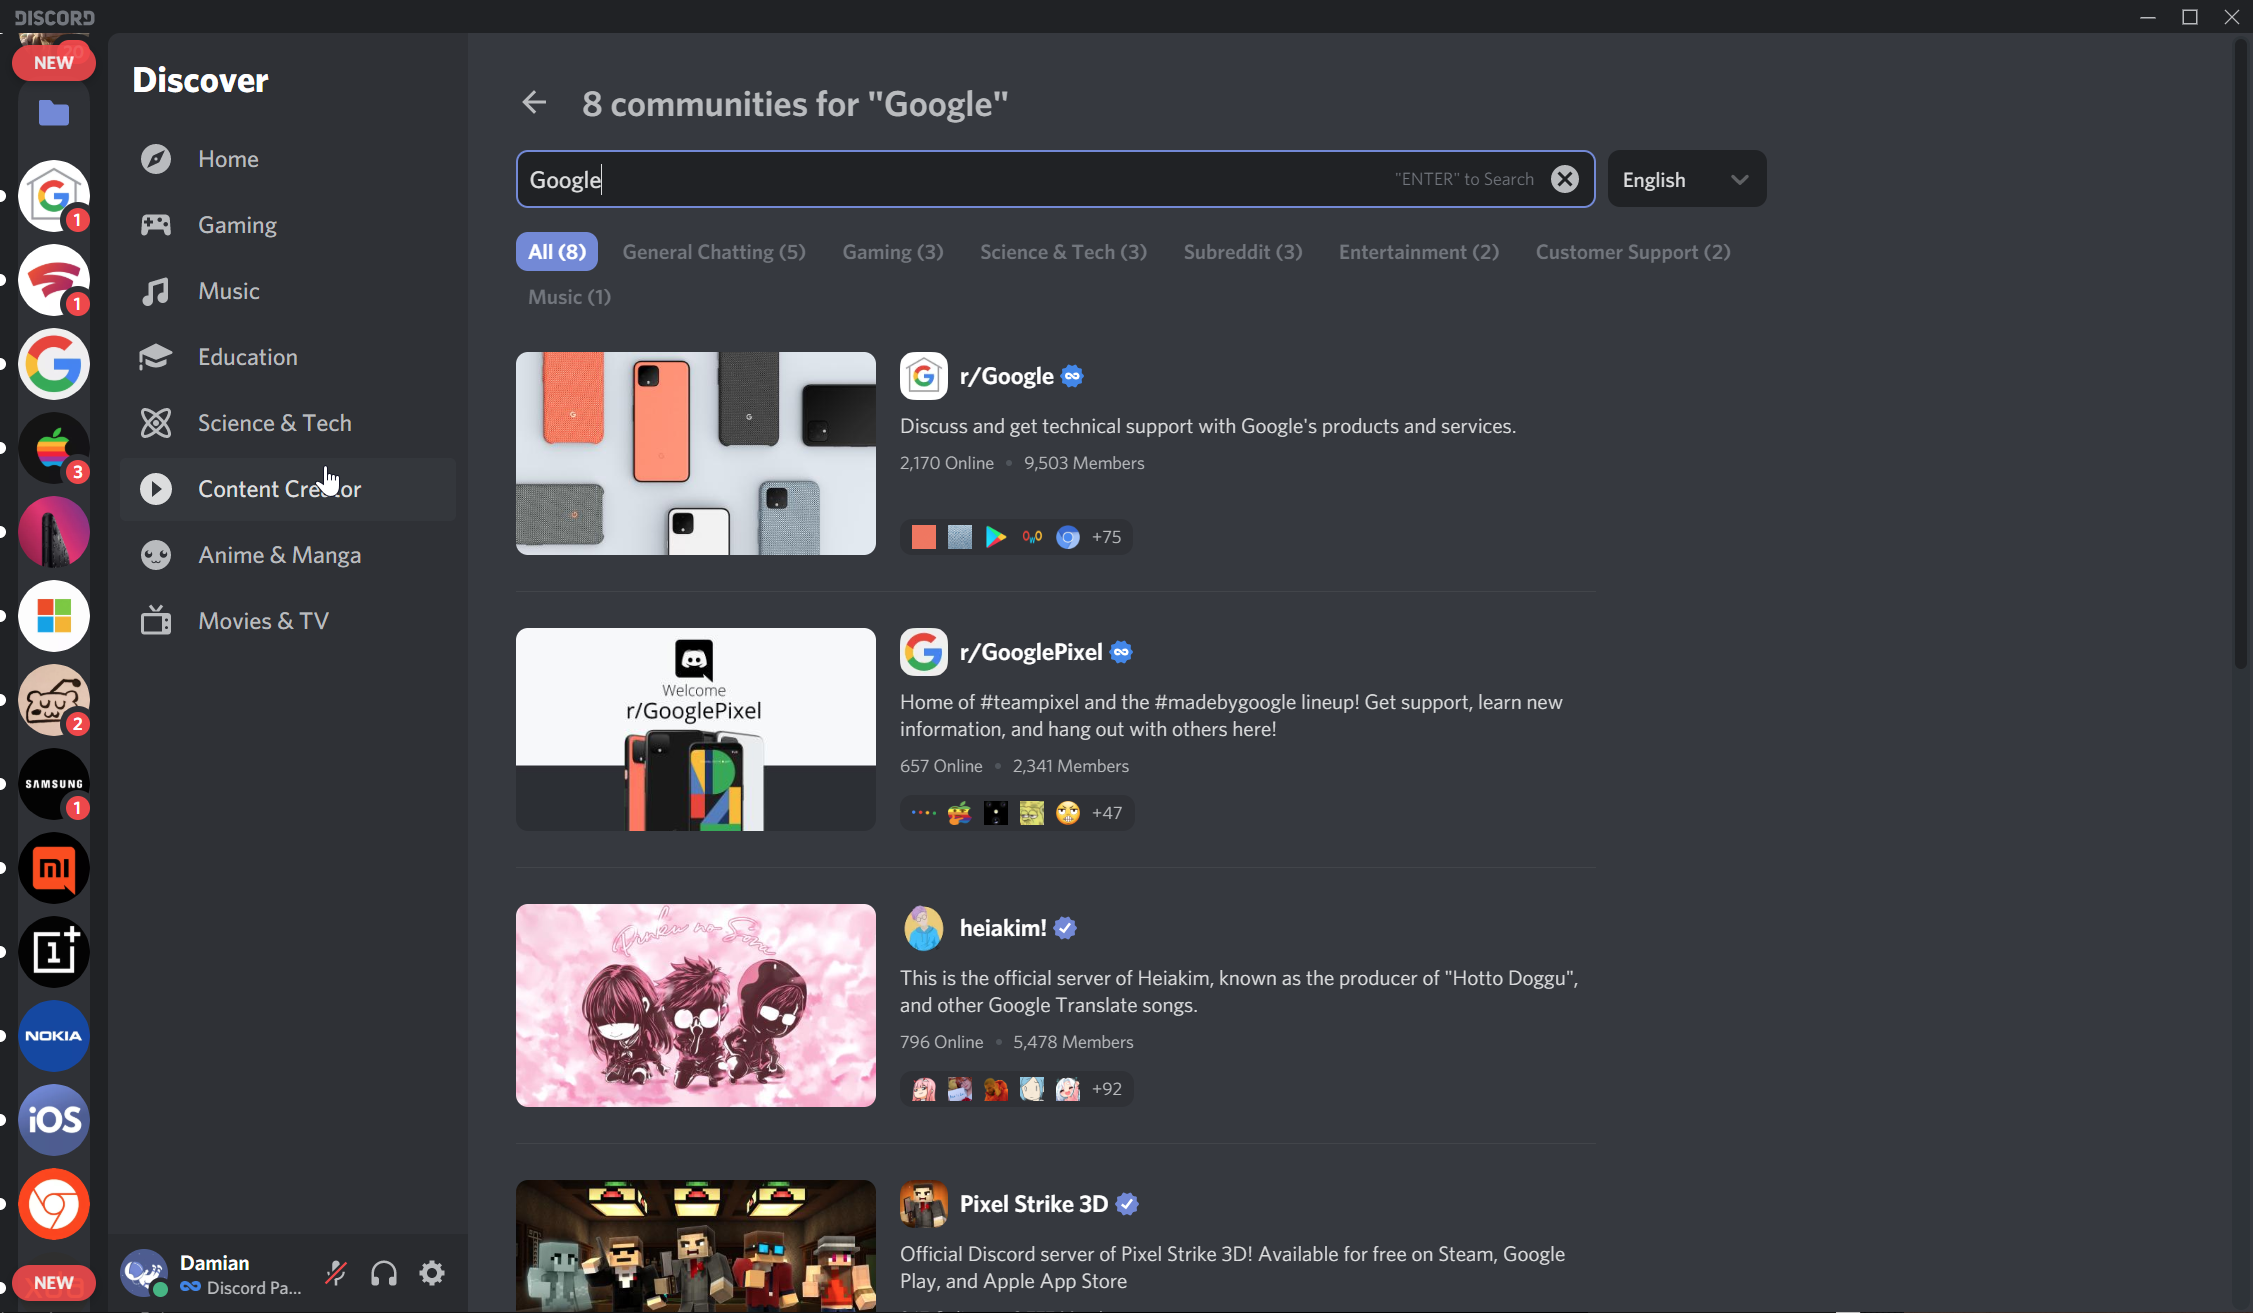This screenshot has width=2253, height=1313.
Task: Open the Nokia server in sidebar
Action: click(54, 1036)
